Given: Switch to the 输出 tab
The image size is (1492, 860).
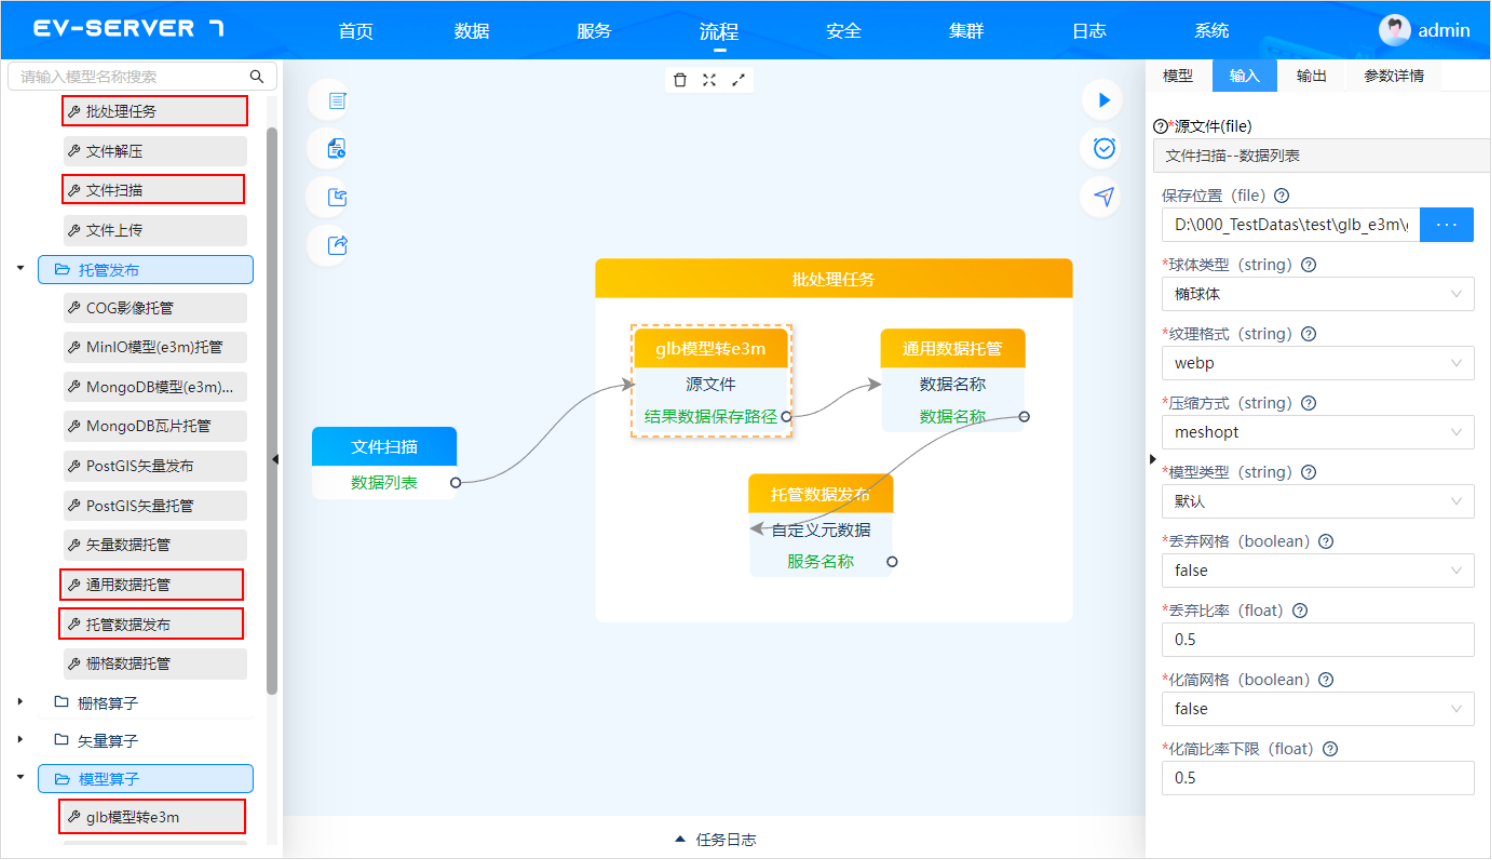Looking at the screenshot, I should click(1310, 75).
